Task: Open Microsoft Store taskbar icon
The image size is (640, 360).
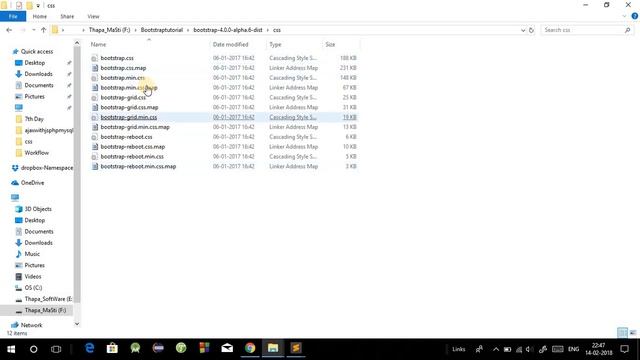Action: click(112, 348)
